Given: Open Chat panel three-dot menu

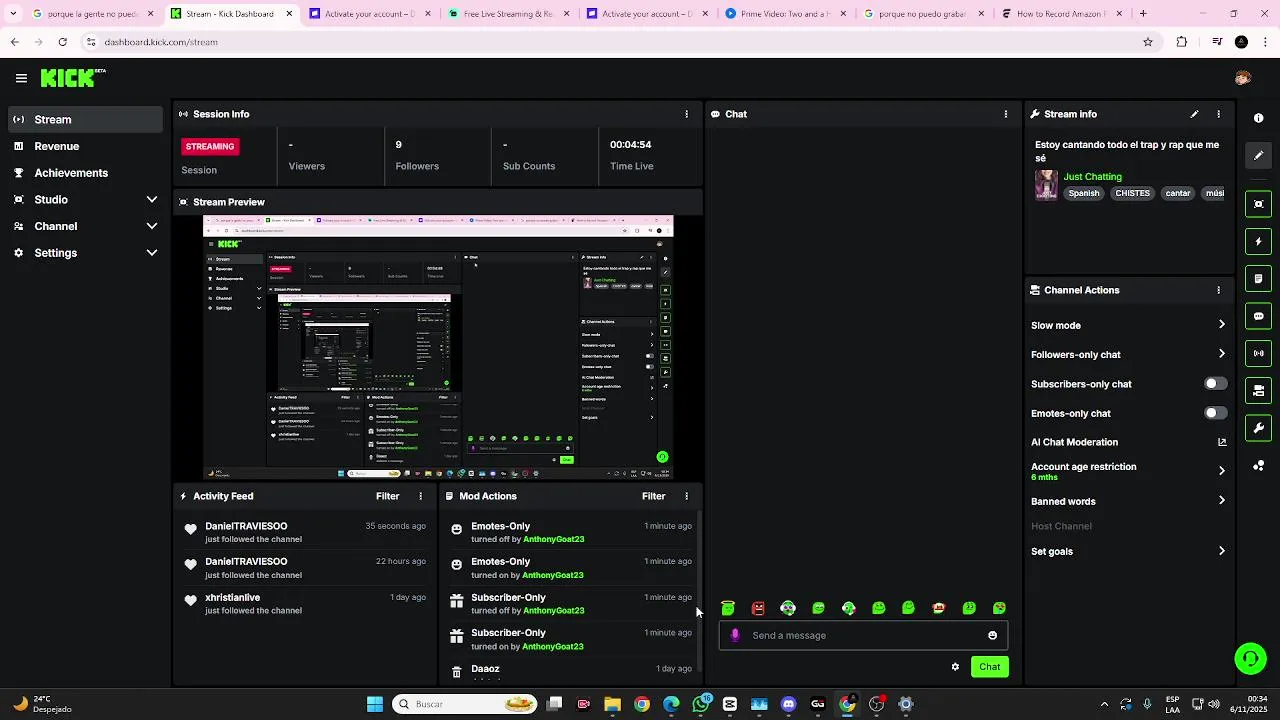Looking at the screenshot, I should click(x=1006, y=114).
